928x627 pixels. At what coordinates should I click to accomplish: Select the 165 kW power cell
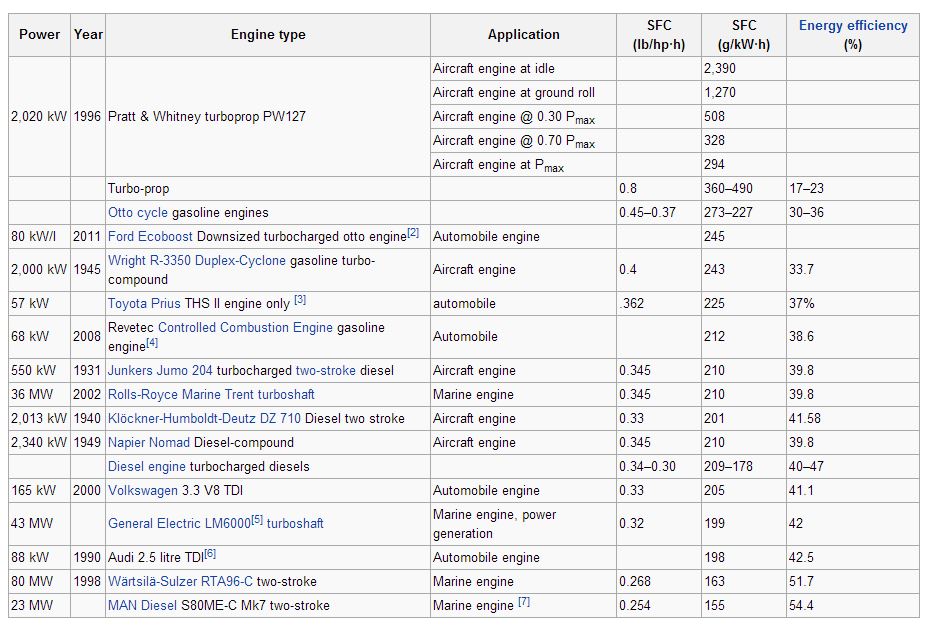(39, 491)
